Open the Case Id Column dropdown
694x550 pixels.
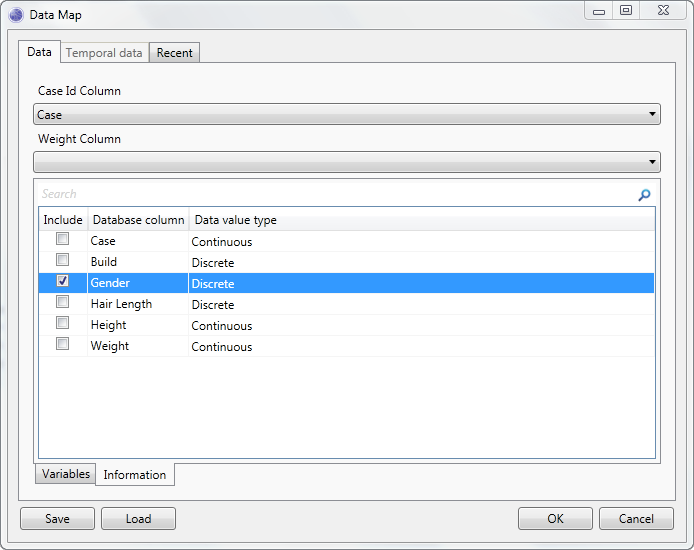[346, 114]
